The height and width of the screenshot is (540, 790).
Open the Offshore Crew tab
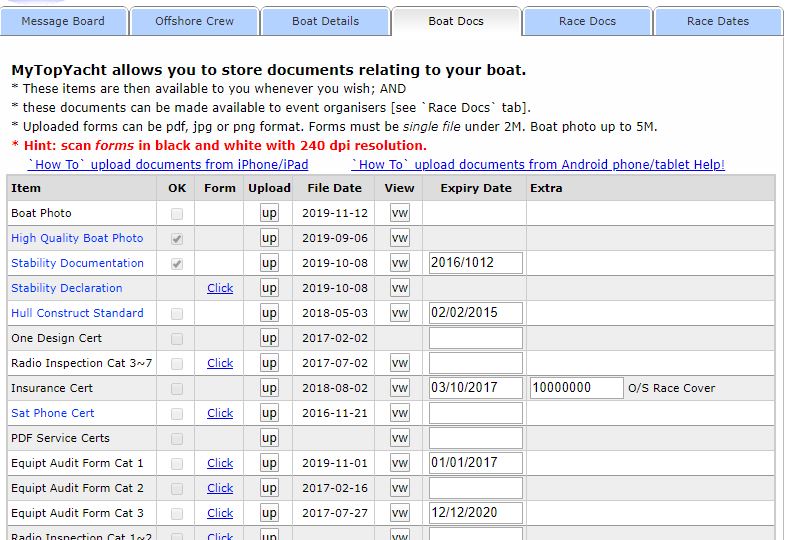(x=194, y=21)
